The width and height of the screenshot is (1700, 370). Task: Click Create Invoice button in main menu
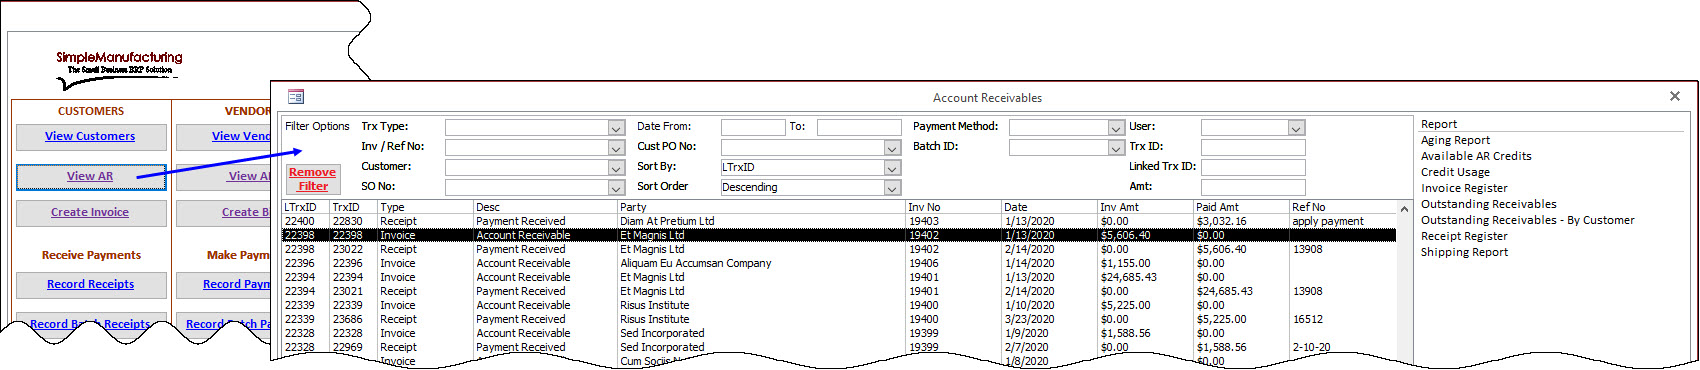(90, 213)
